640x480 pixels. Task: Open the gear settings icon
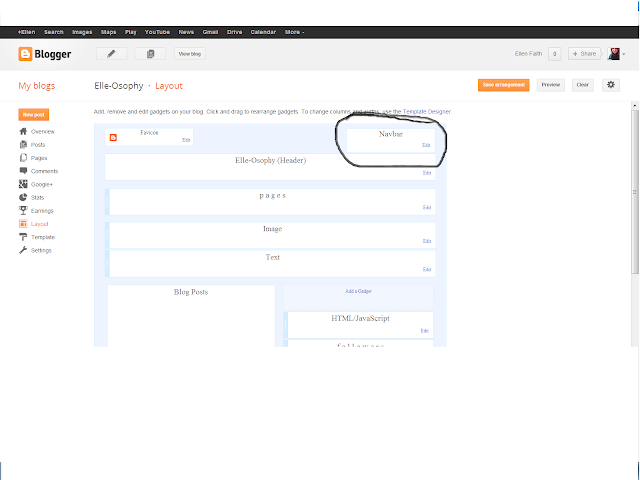click(611, 85)
